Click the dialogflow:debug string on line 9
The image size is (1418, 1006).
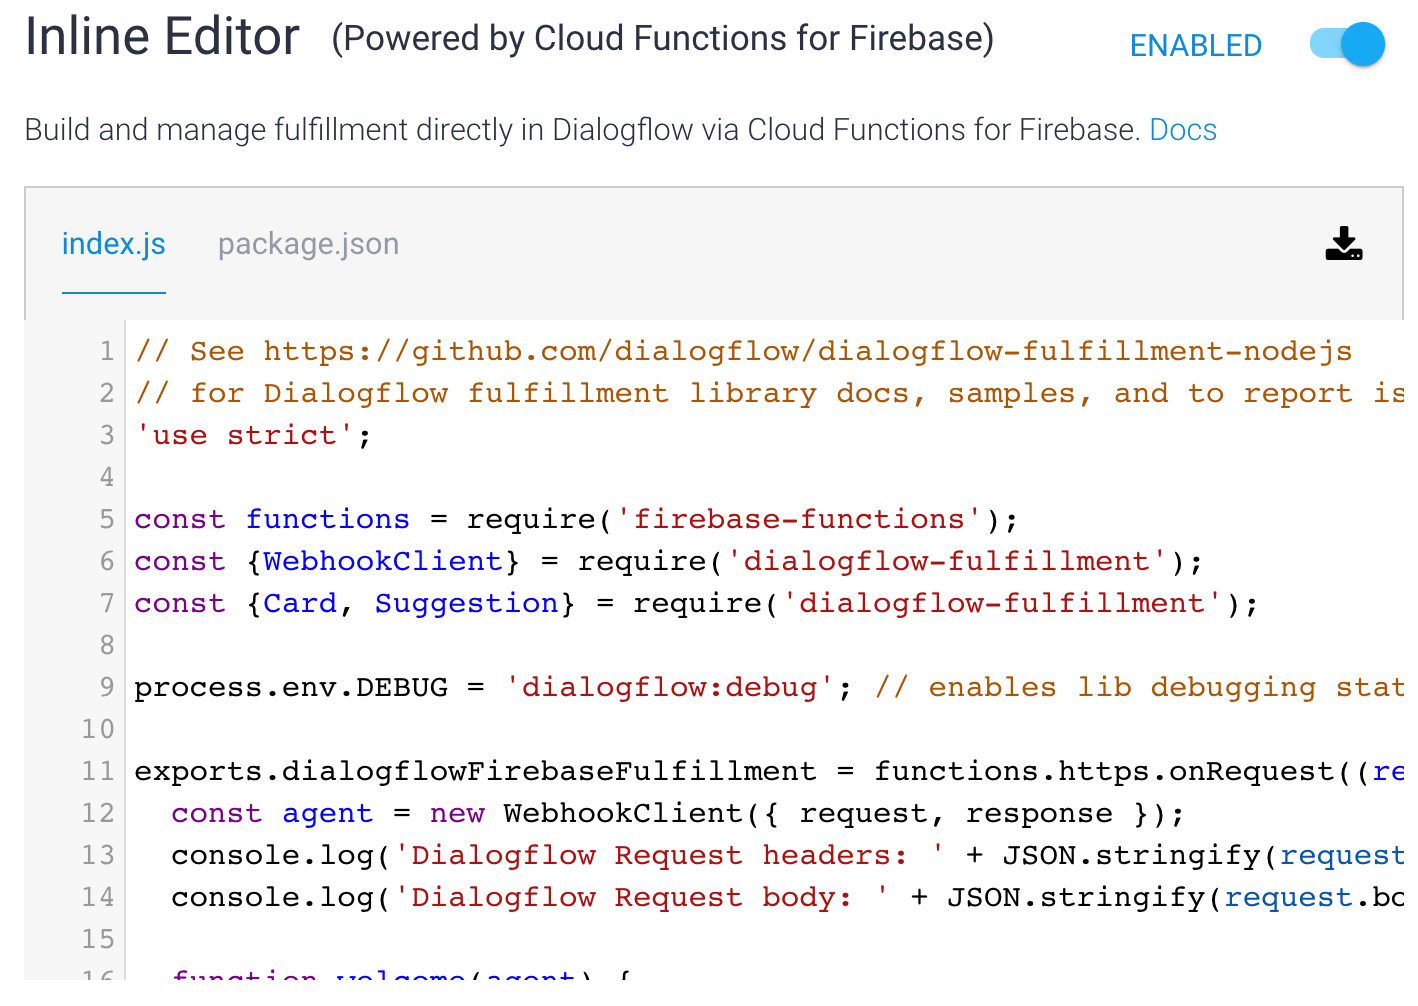click(668, 686)
